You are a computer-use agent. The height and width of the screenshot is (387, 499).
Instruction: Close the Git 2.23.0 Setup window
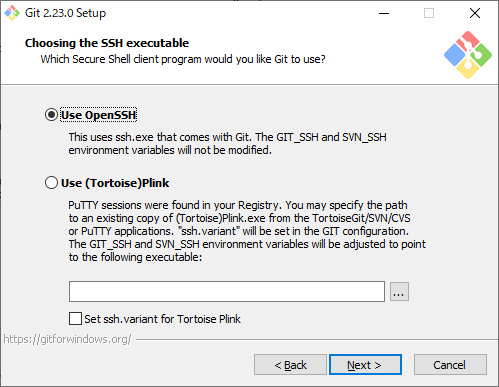[475, 13]
